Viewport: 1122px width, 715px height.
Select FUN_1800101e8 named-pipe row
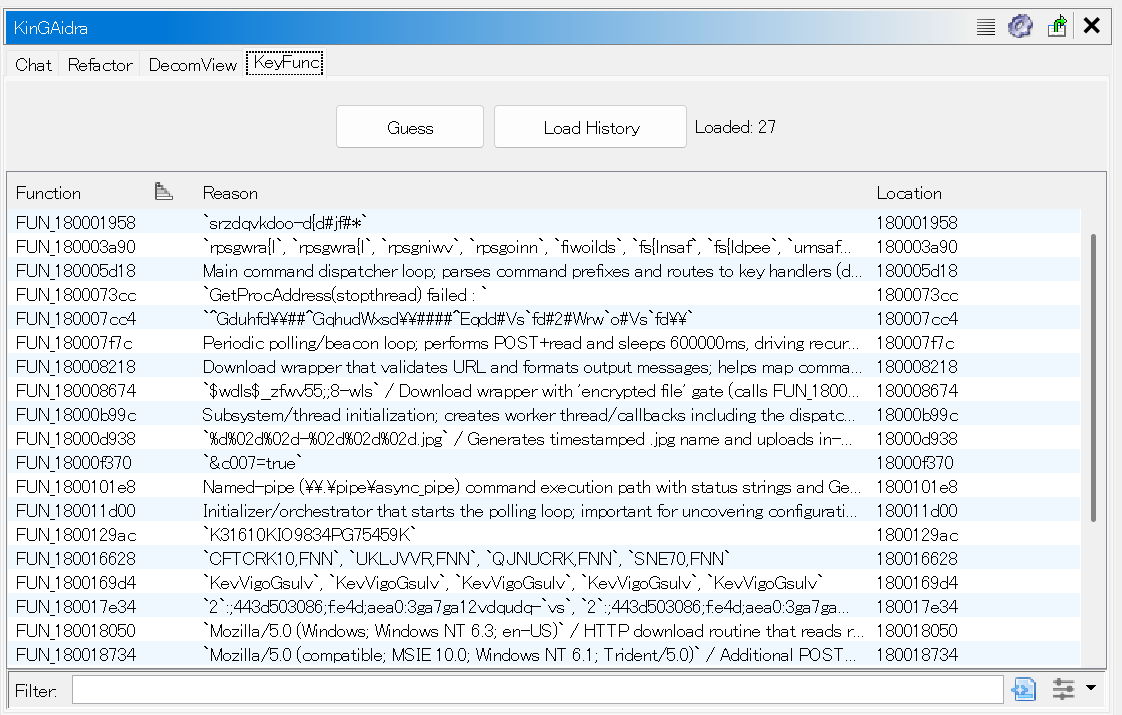coord(545,487)
